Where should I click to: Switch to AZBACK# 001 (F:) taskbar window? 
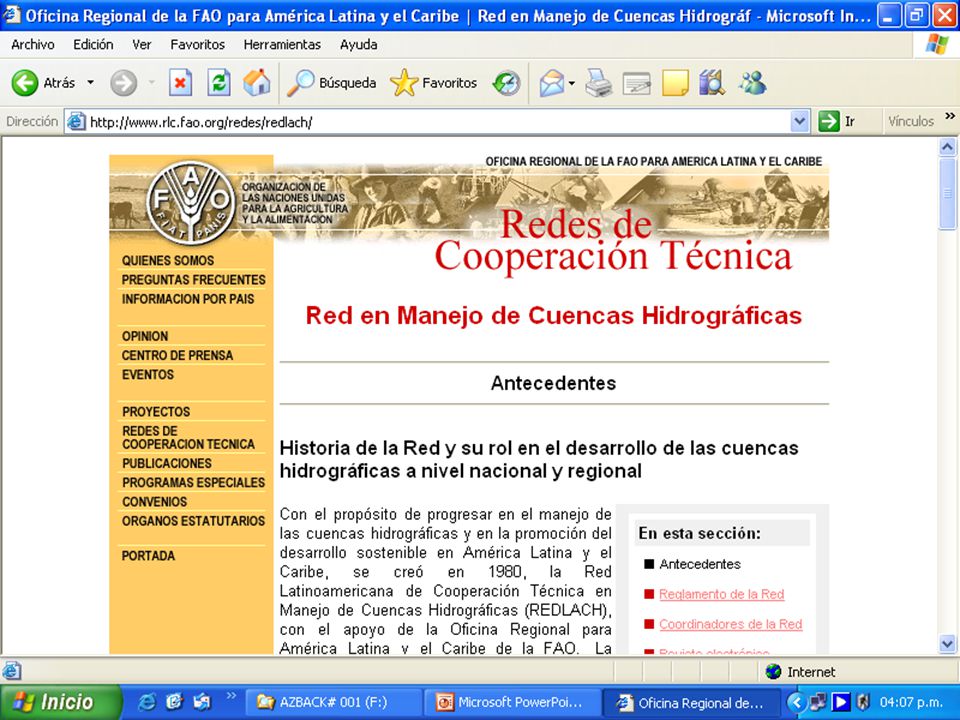pyautogui.click(x=334, y=702)
